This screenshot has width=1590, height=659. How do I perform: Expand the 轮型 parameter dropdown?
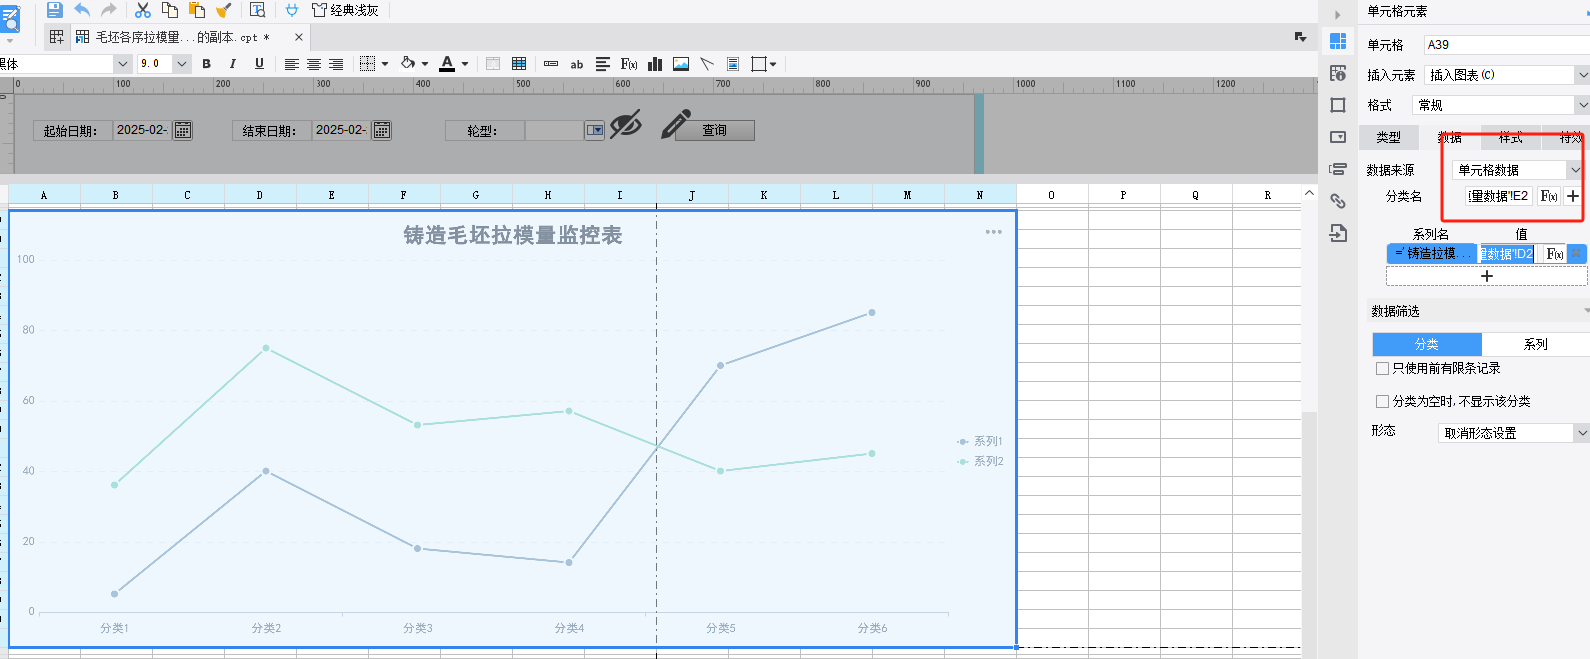click(x=595, y=130)
